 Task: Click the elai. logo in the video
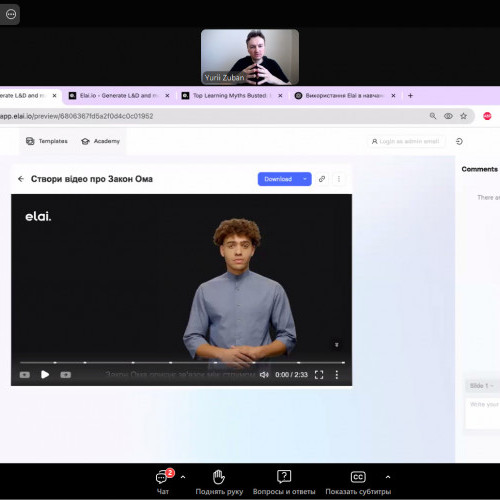tap(38, 217)
